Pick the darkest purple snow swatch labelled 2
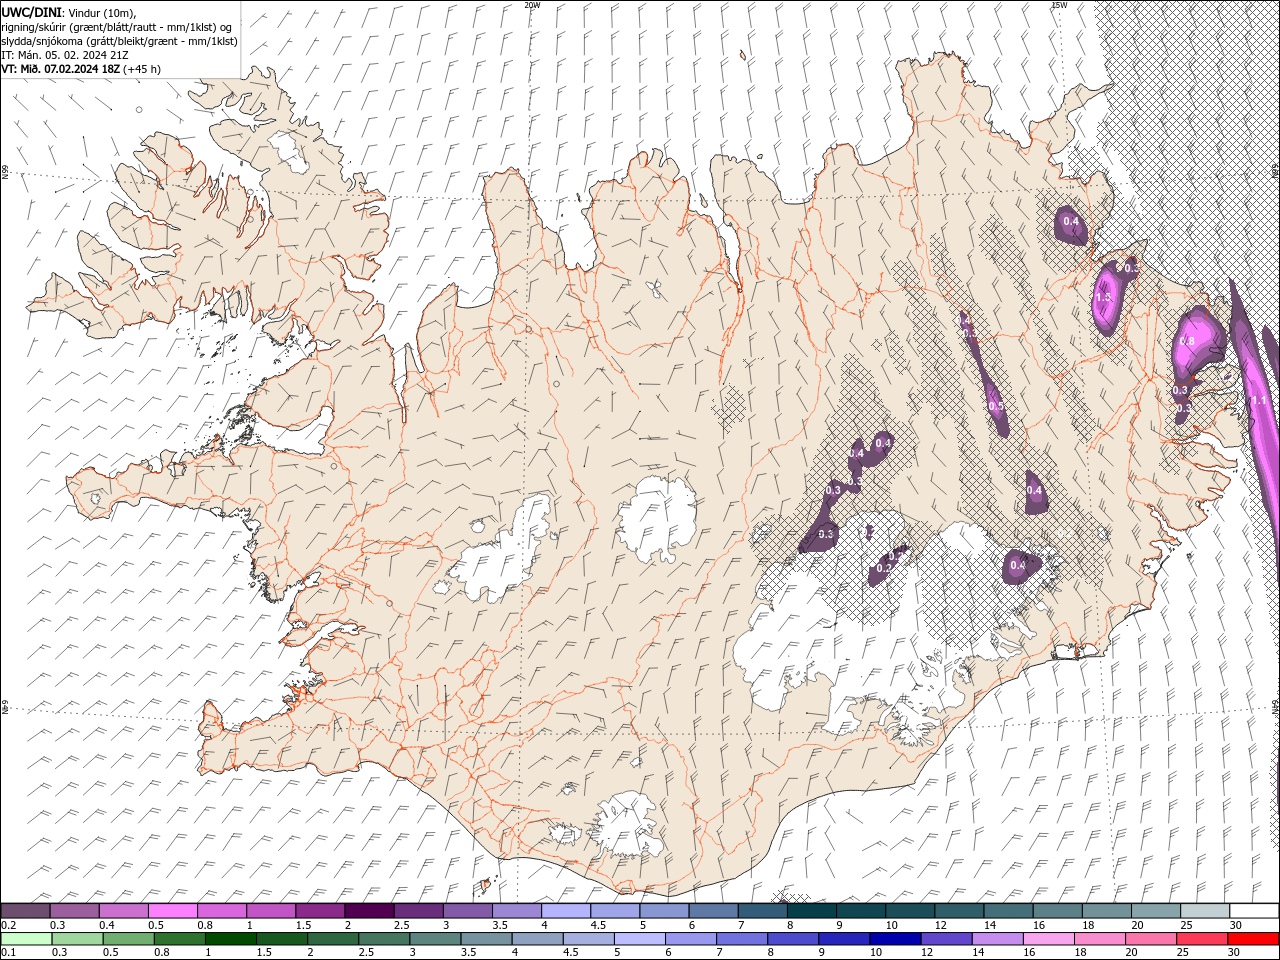 pos(370,911)
